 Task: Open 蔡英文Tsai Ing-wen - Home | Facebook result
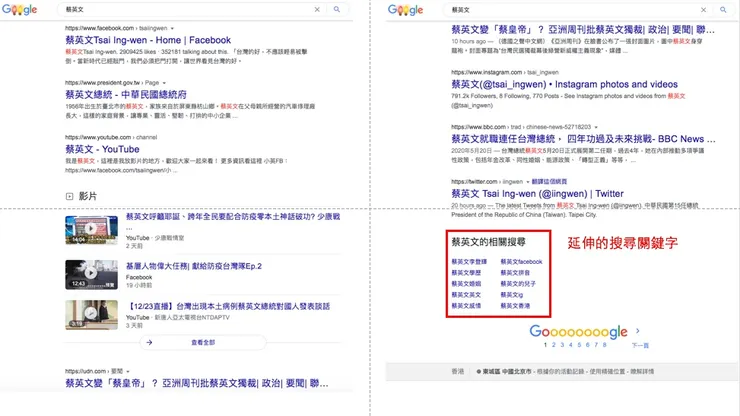tap(148, 40)
